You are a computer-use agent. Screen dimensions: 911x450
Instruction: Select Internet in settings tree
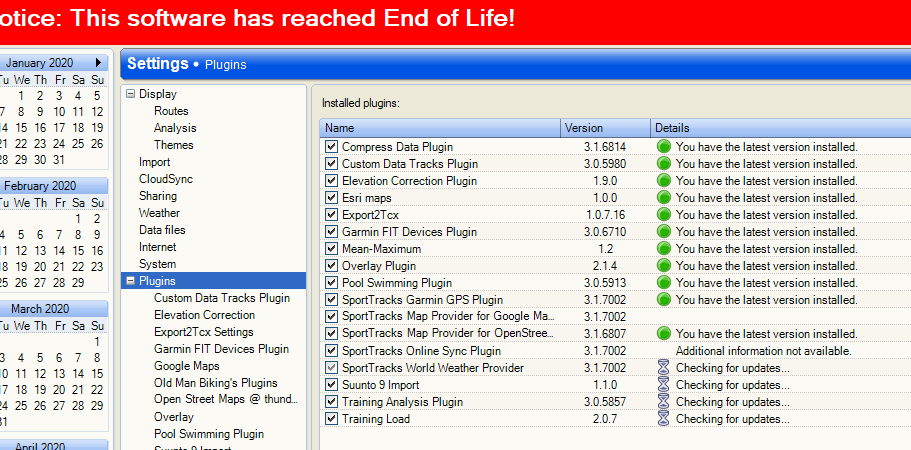pos(157,247)
